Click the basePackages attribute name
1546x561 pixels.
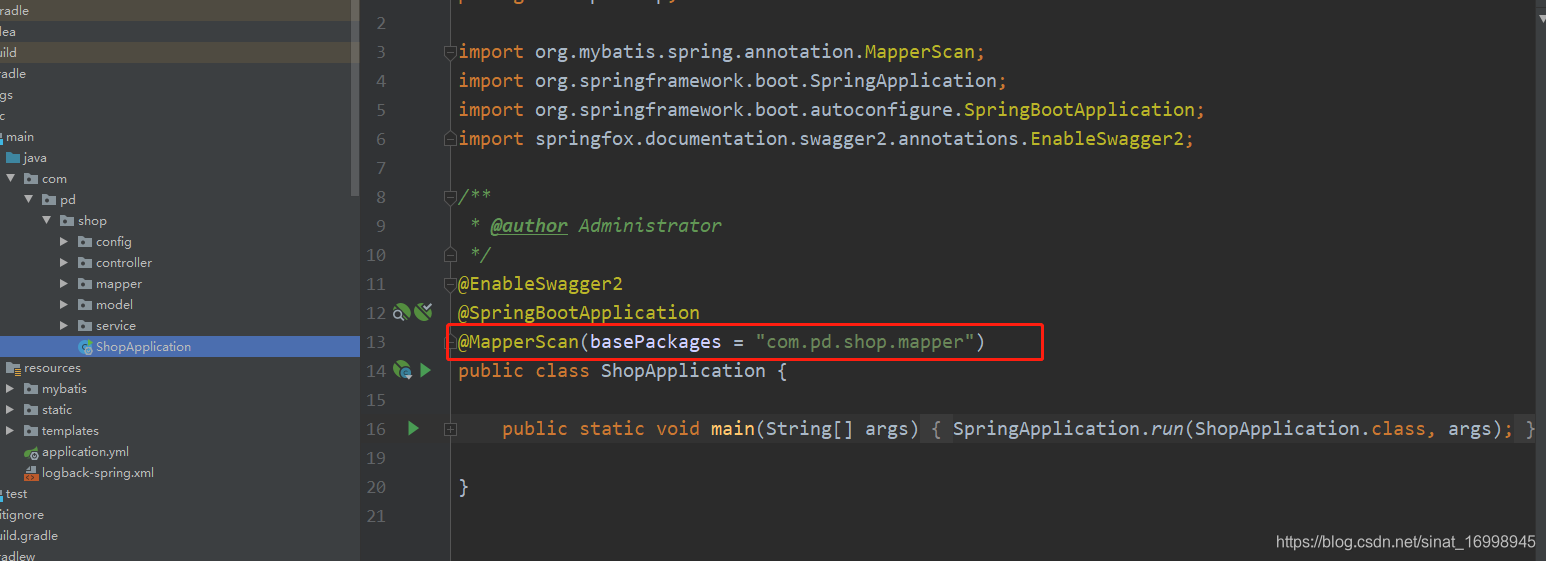click(656, 342)
